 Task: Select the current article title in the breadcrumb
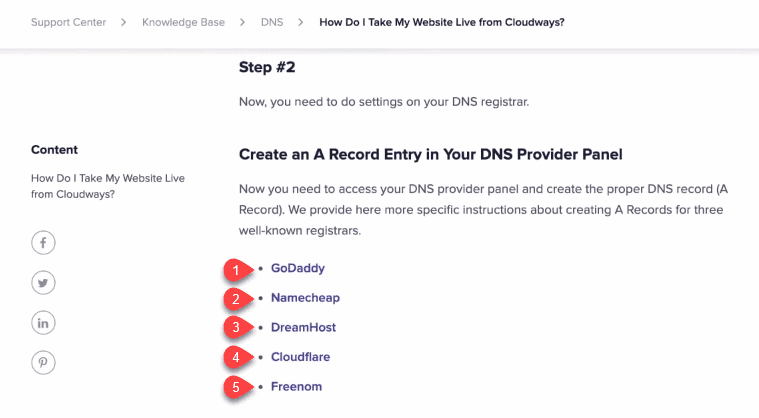click(x=441, y=22)
